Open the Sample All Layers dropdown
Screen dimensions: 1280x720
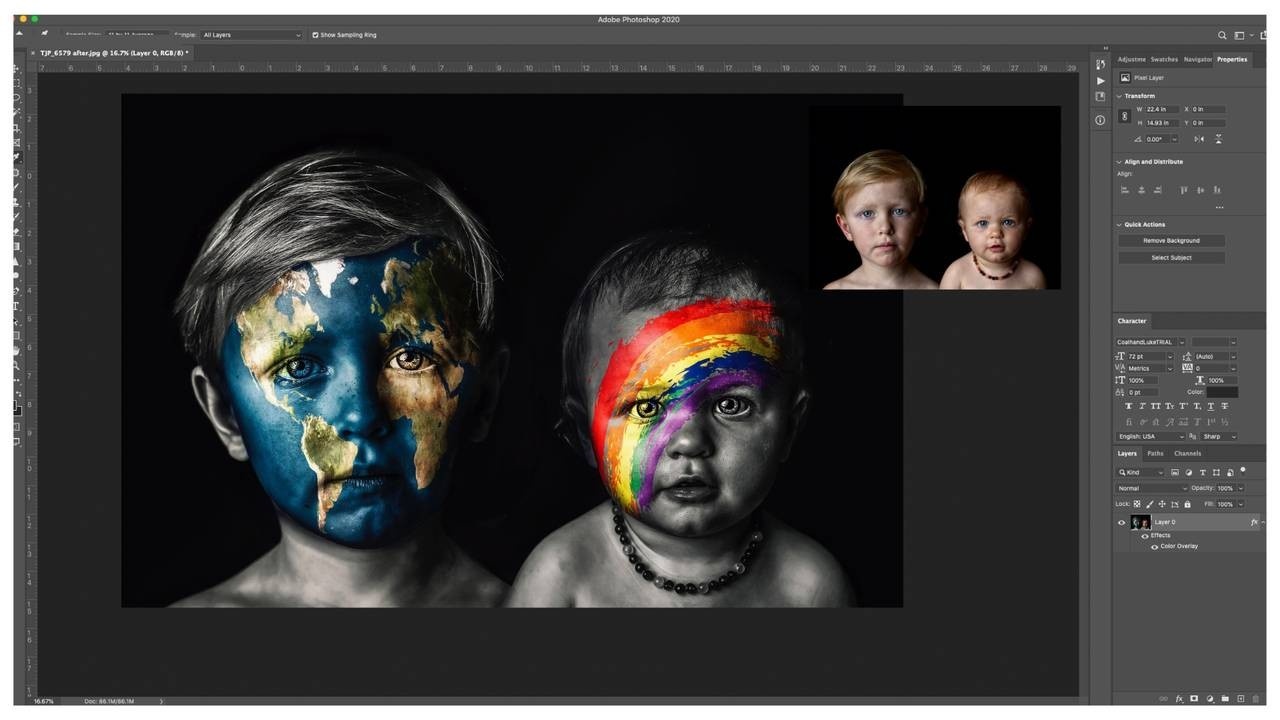250,35
